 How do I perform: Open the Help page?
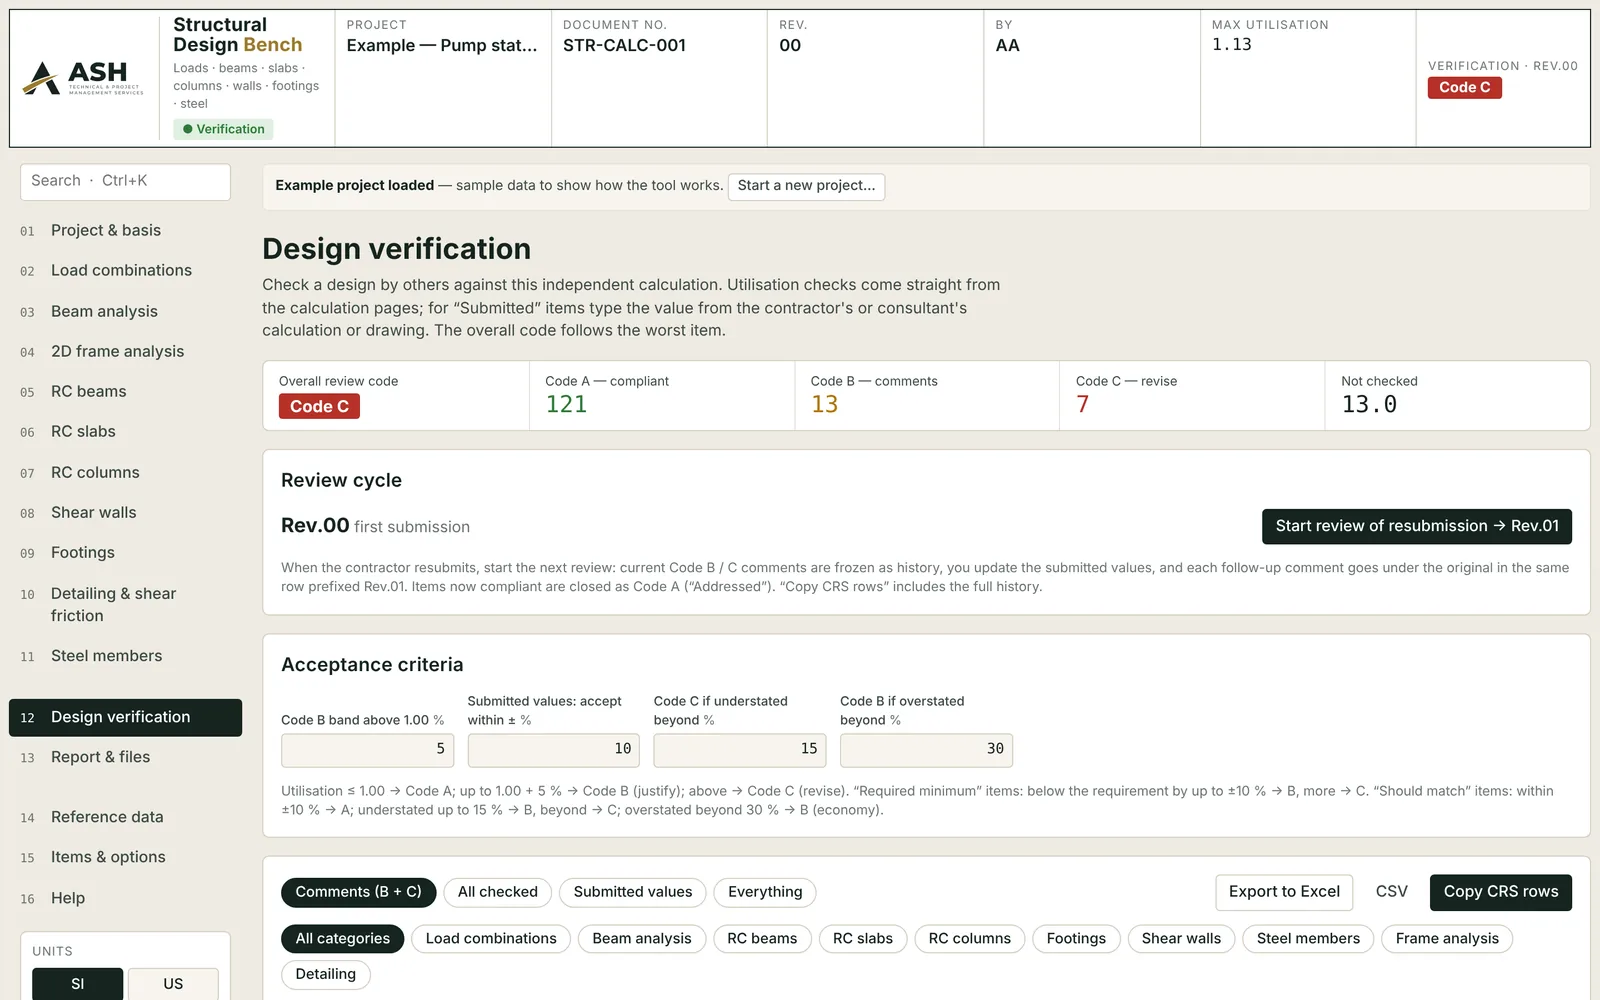click(x=125, y=898)
